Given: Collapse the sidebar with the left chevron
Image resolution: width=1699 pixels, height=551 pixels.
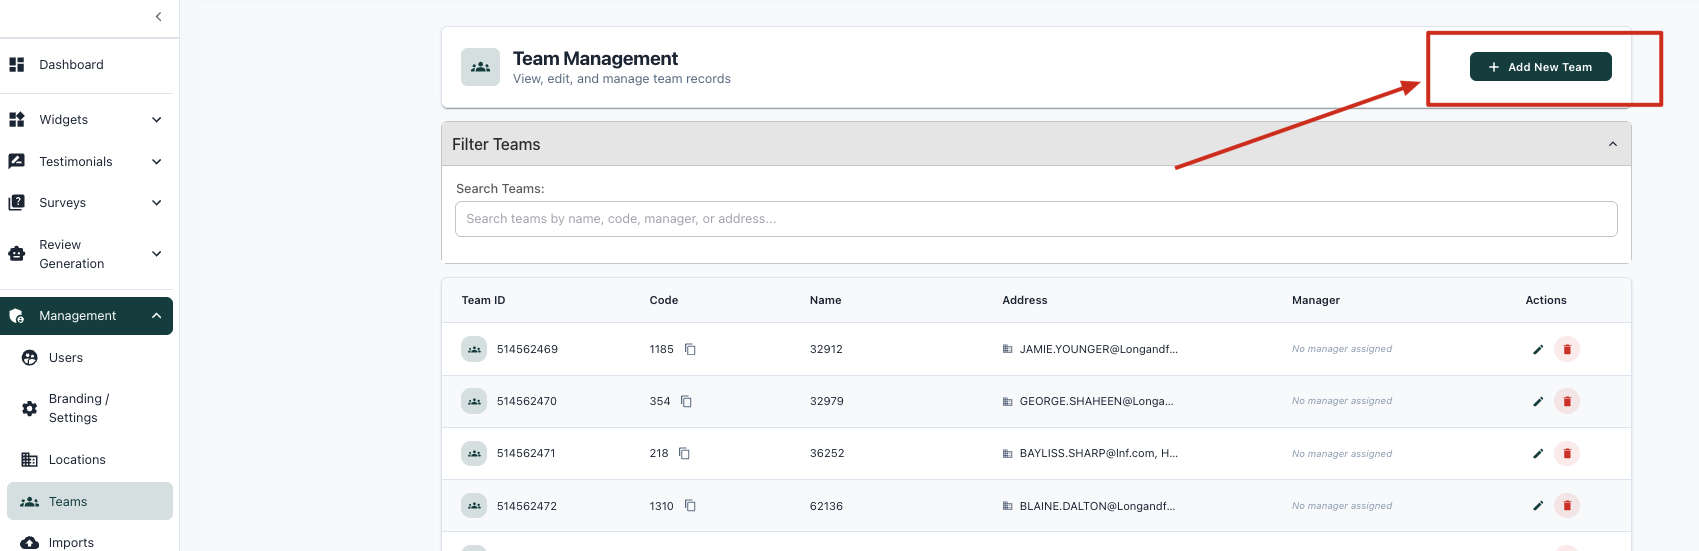Looking at the screenshot, I should [158, 16].
